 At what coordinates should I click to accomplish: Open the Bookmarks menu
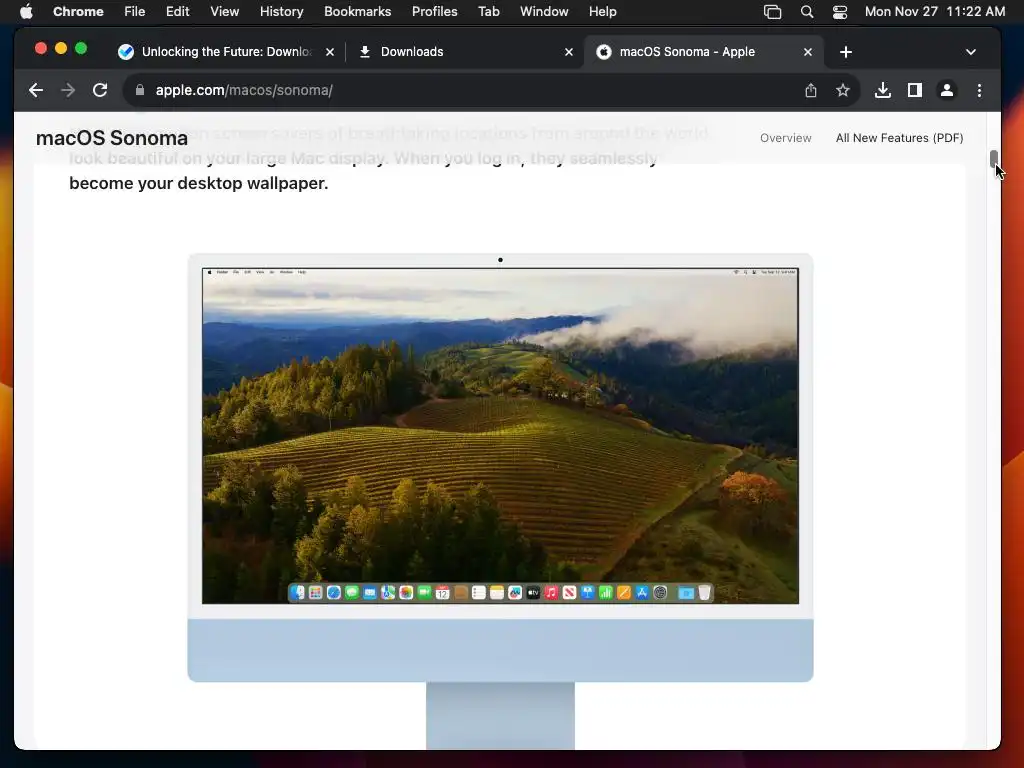point(357,11)
